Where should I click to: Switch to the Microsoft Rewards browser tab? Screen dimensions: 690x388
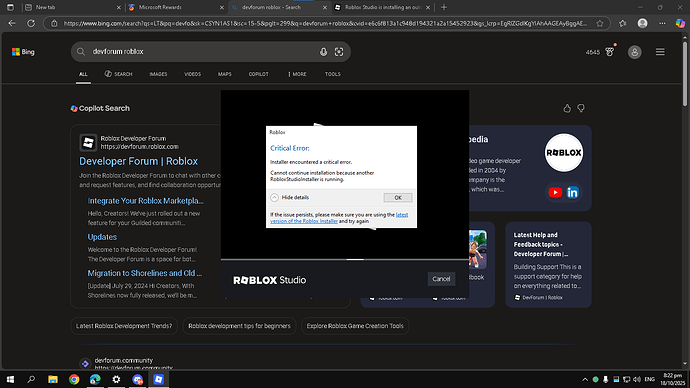tap(176, 7)
